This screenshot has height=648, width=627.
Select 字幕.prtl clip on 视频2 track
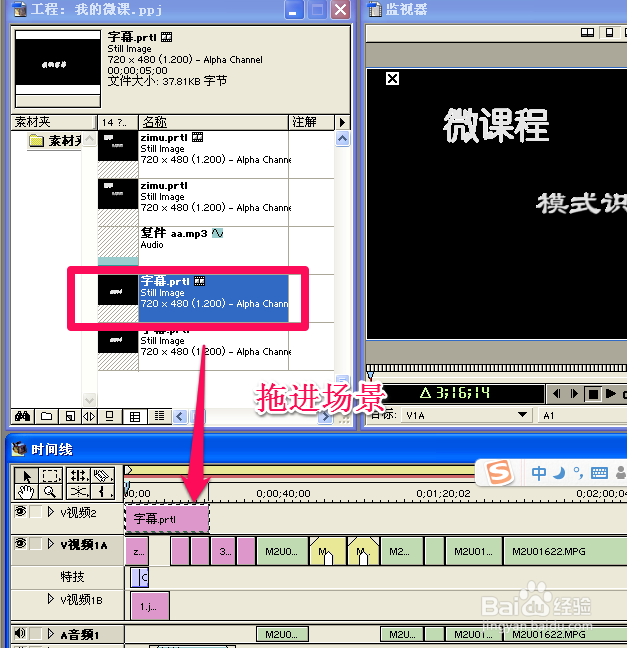(x=167, y=519)
